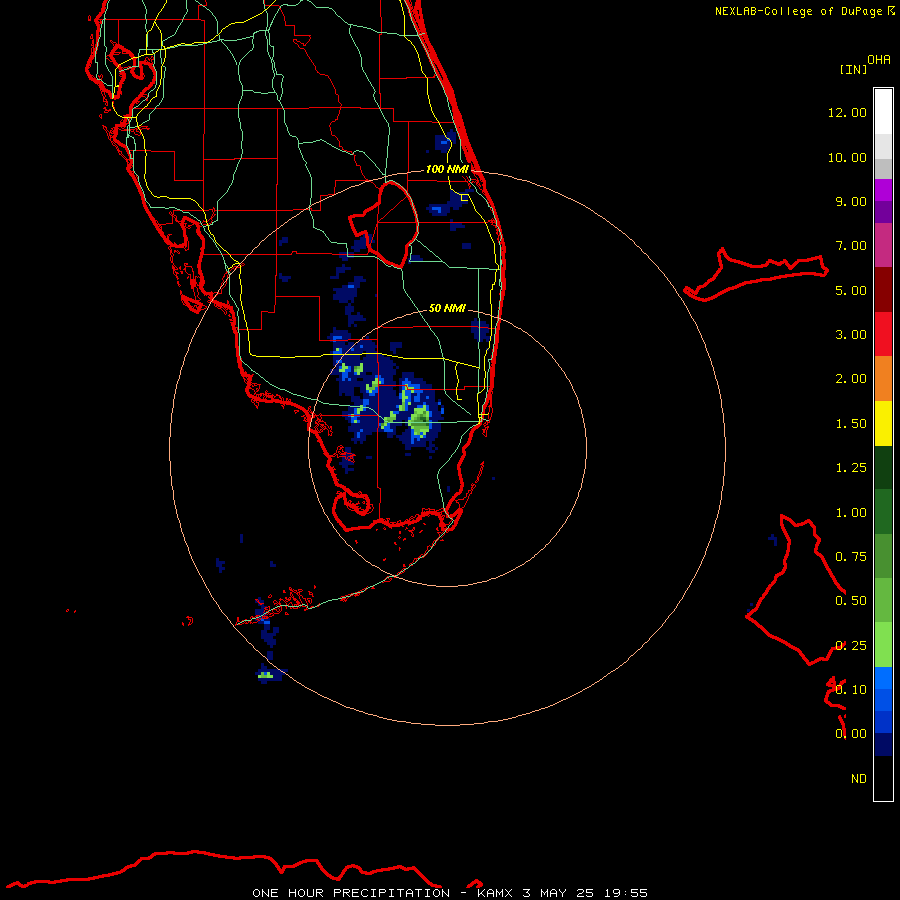Click the 0.75 legend value
This screenshot has width=900, height=900.
851,557
